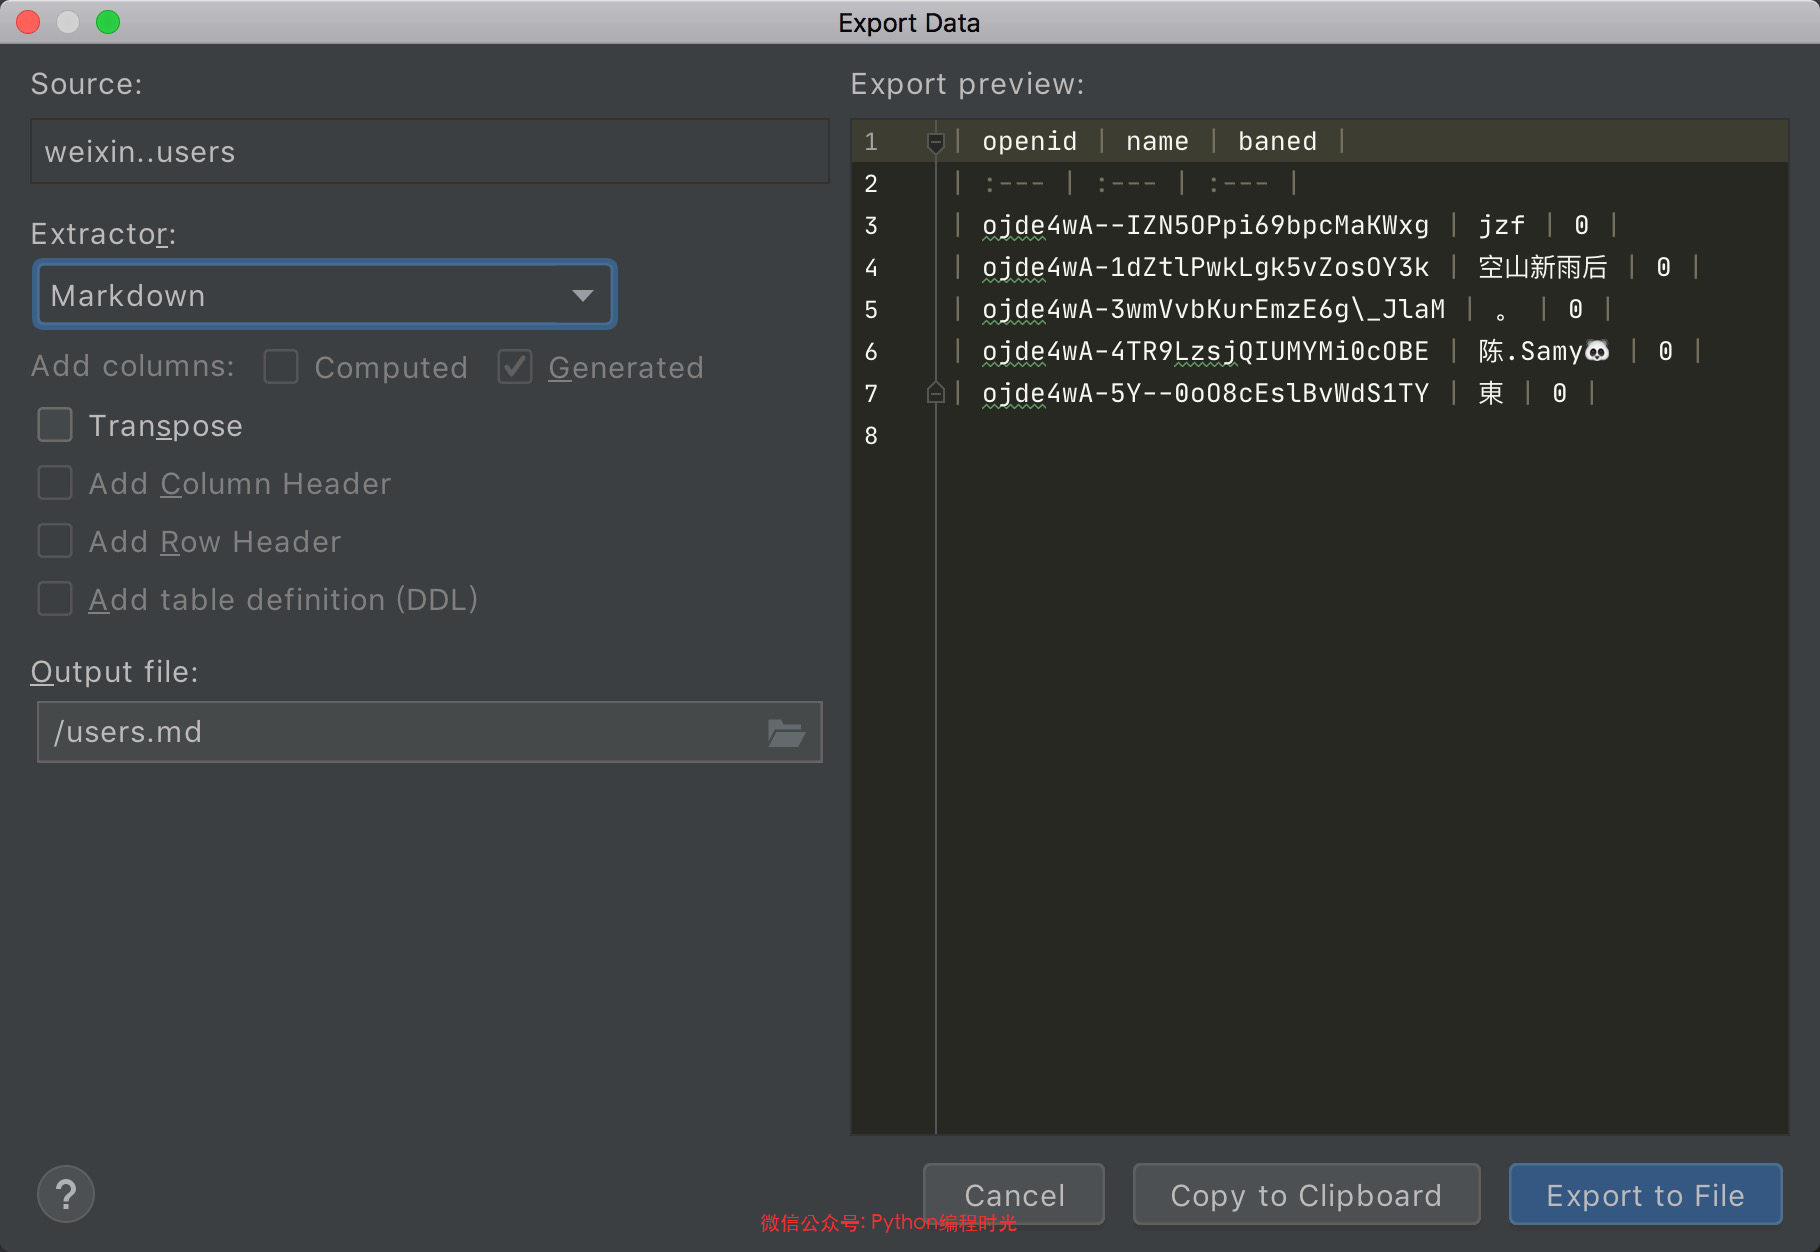Open the Markdown extractor dropdown
Image resolution: width=1820 pixels, height=1252 pixels.
coord(325,295)
